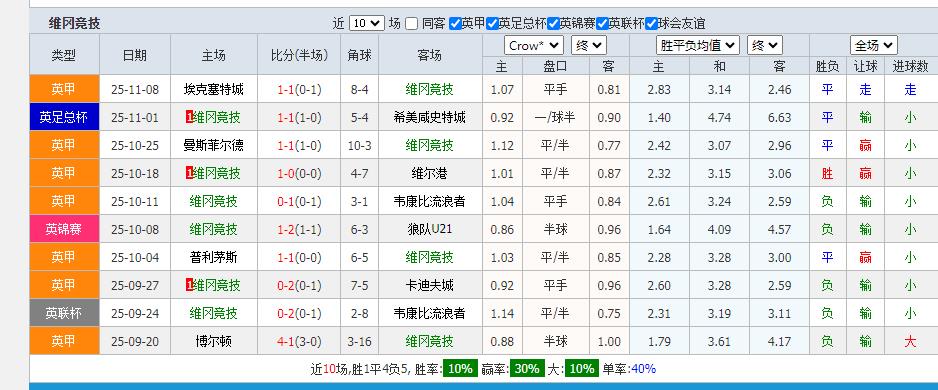Toggle the 同客 checkbox
938x390 pixels.
(x=411, y=24)
